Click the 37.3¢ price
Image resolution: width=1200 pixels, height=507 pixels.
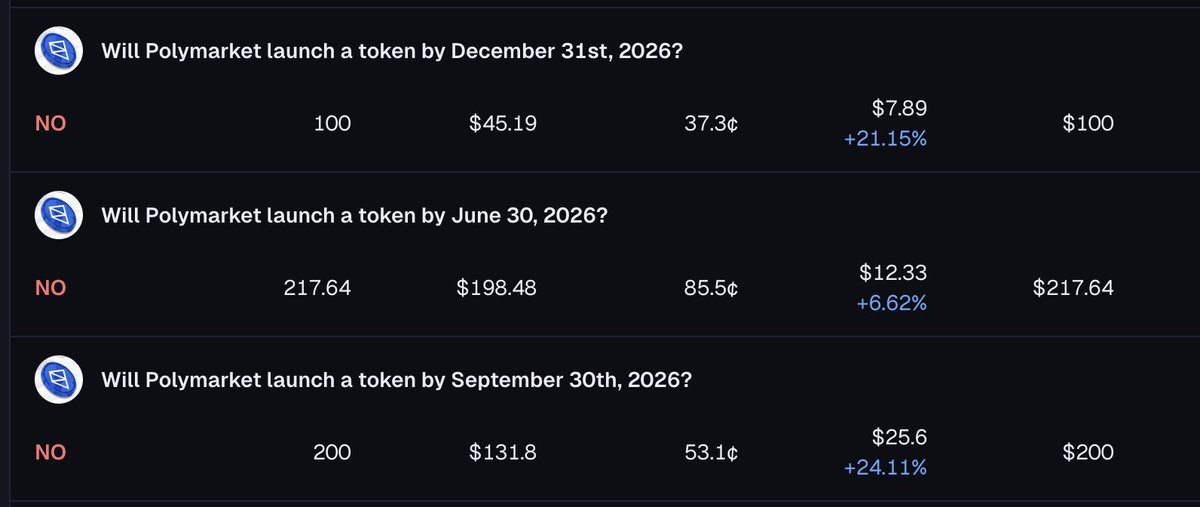click(711, 124)
